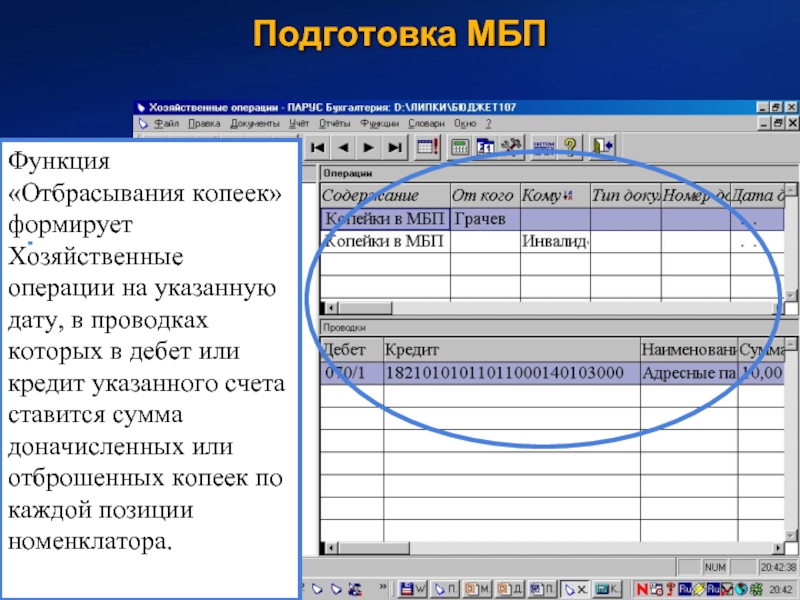This screenshot has width=800, height=600.
Task: Jump to the last record in toolbar
Action: pyautogui.click(x=394, y=147)
